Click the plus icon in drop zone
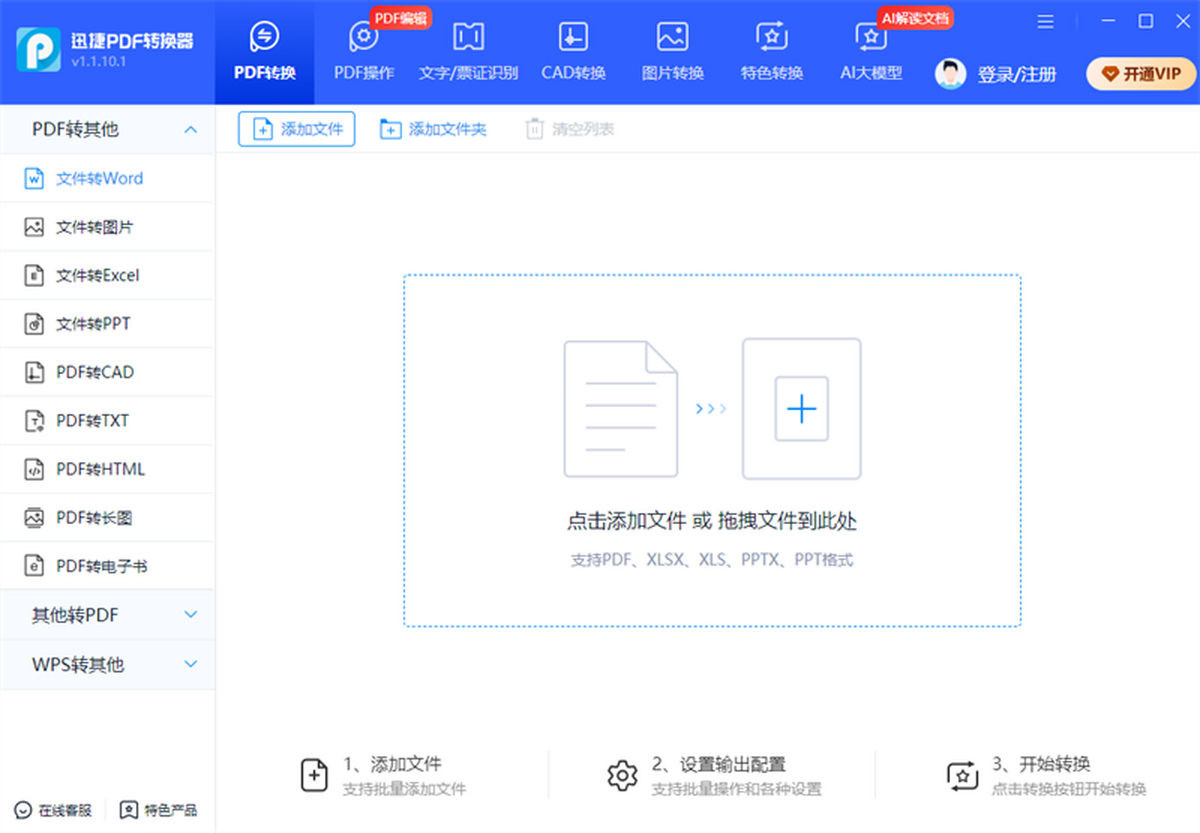 tap(801, 408)
